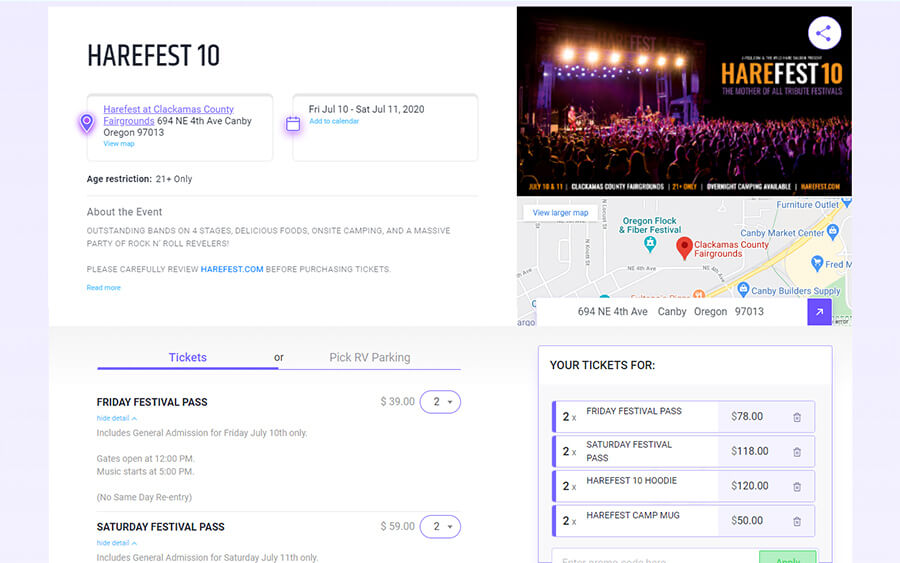The image size is (900, 563).
Task: Click YOUR TICKETS FOR: heading
Action: (x=602, y=366)
